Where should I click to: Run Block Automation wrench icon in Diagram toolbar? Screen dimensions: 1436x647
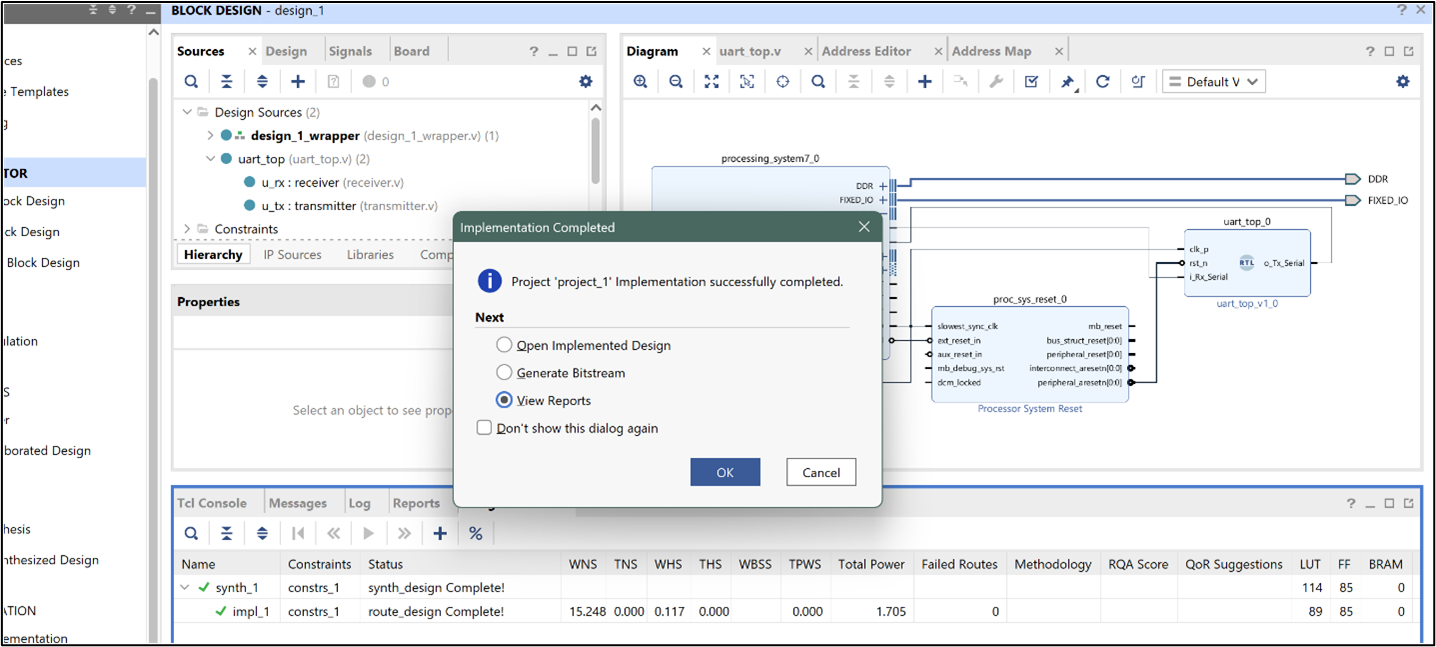pos(994,81)
